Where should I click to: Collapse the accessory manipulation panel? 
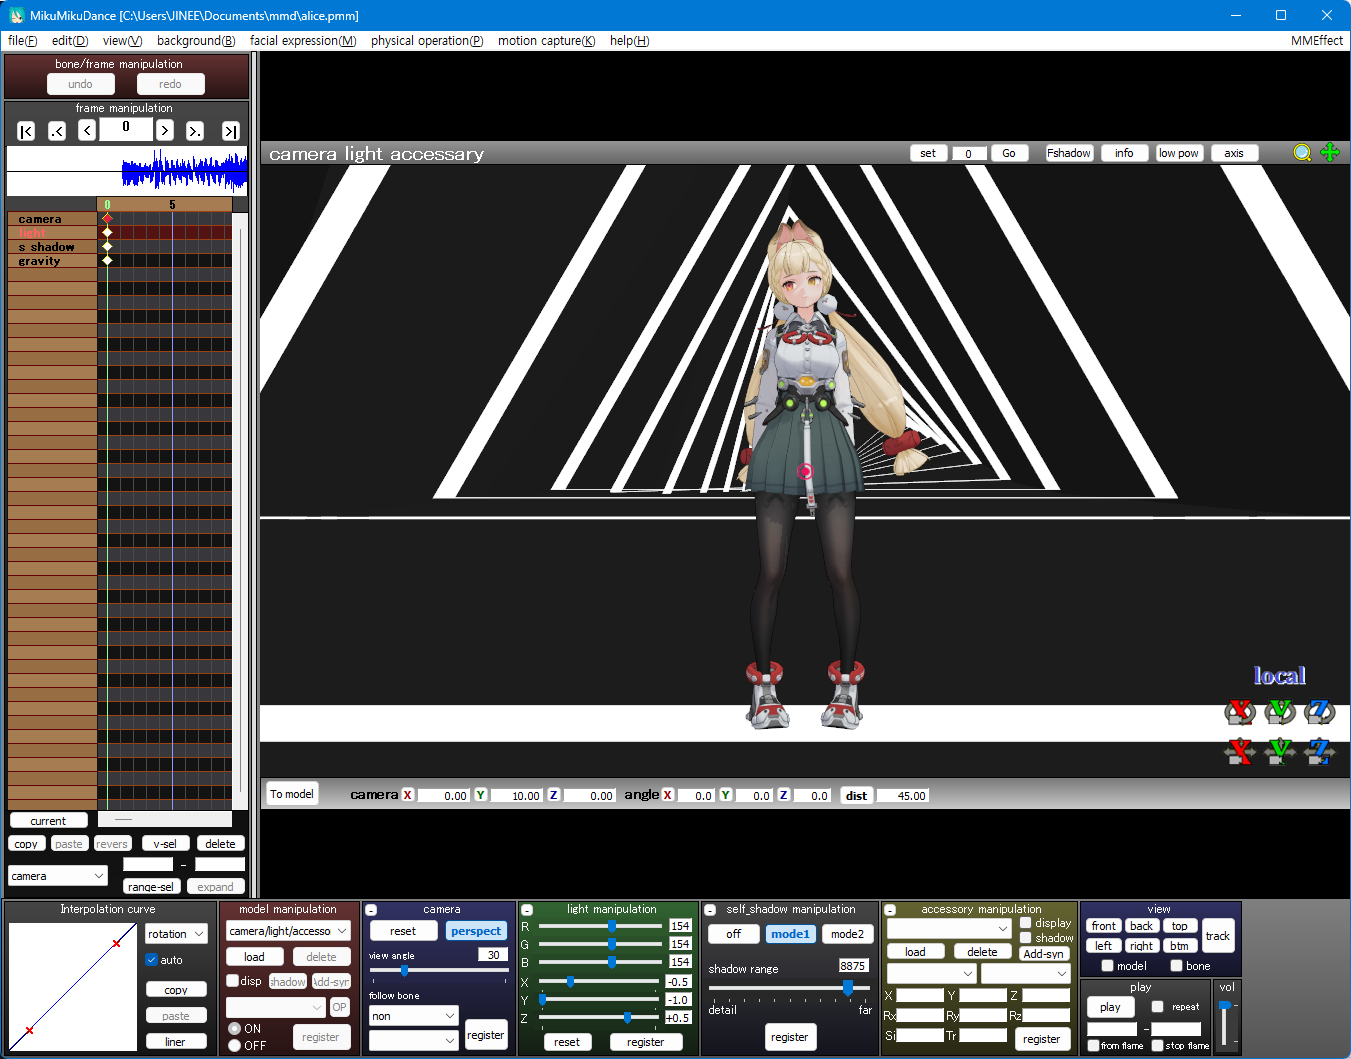(x=890, y=910)
